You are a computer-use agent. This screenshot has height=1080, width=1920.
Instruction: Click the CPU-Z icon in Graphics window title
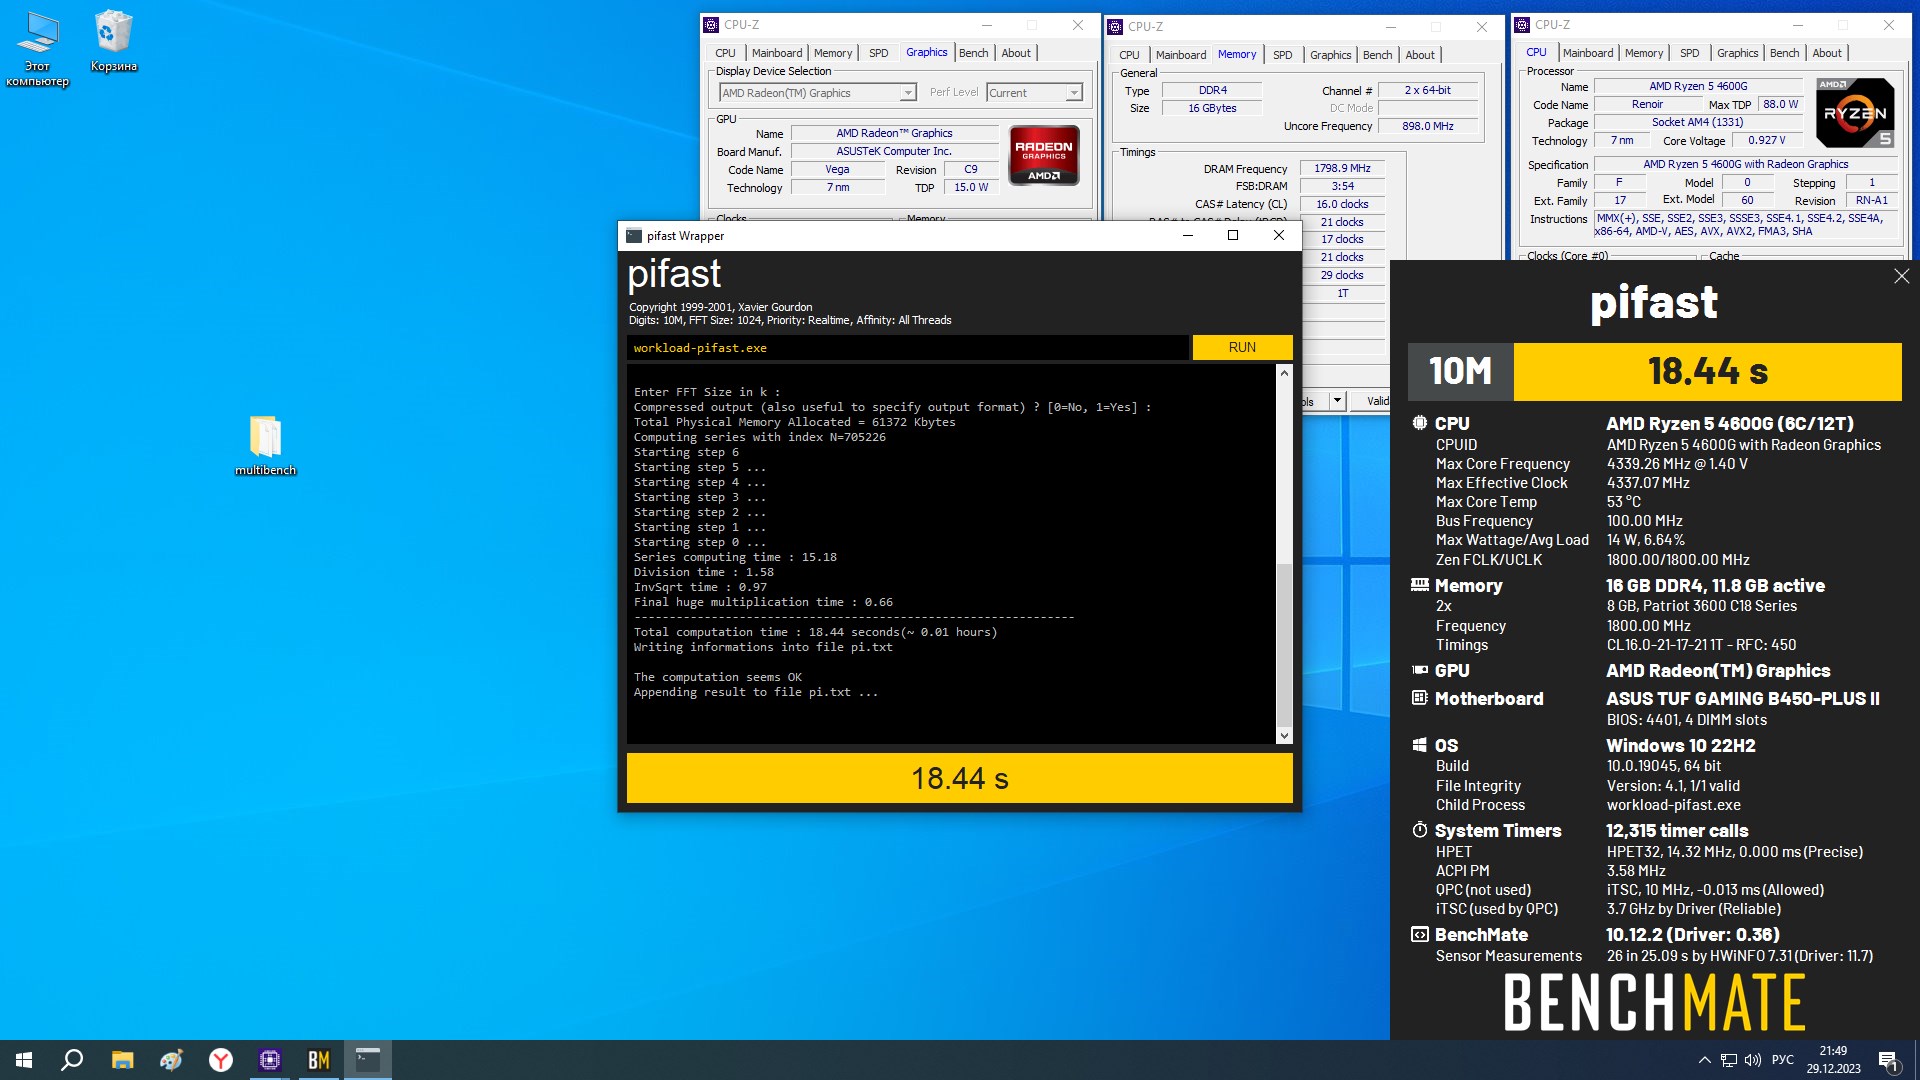[x=711, y=25]
